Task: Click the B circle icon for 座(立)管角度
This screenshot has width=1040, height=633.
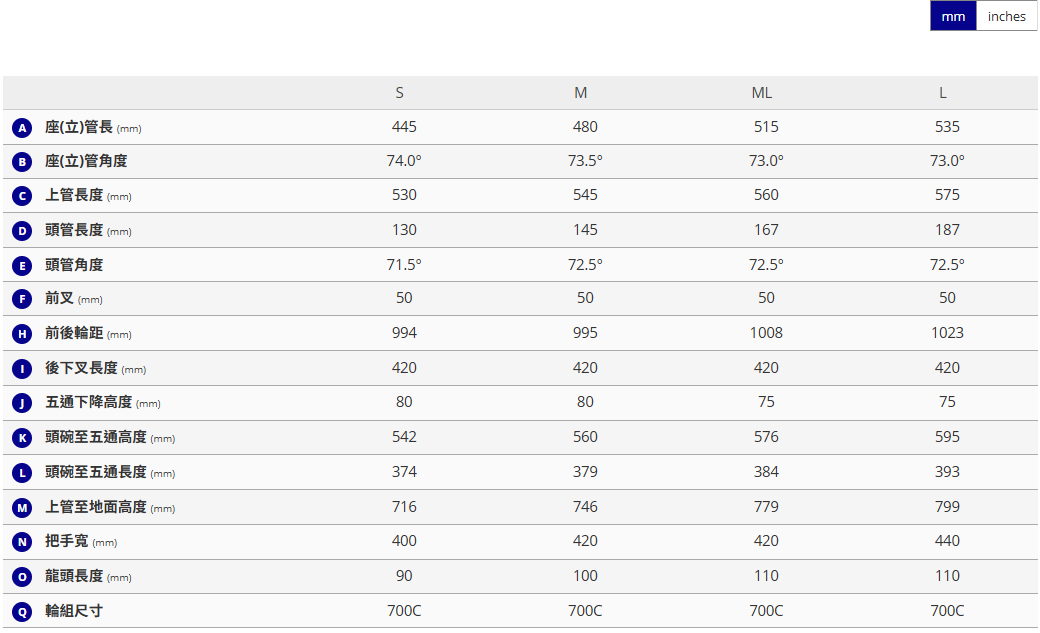Action: [x=22, y=162]
